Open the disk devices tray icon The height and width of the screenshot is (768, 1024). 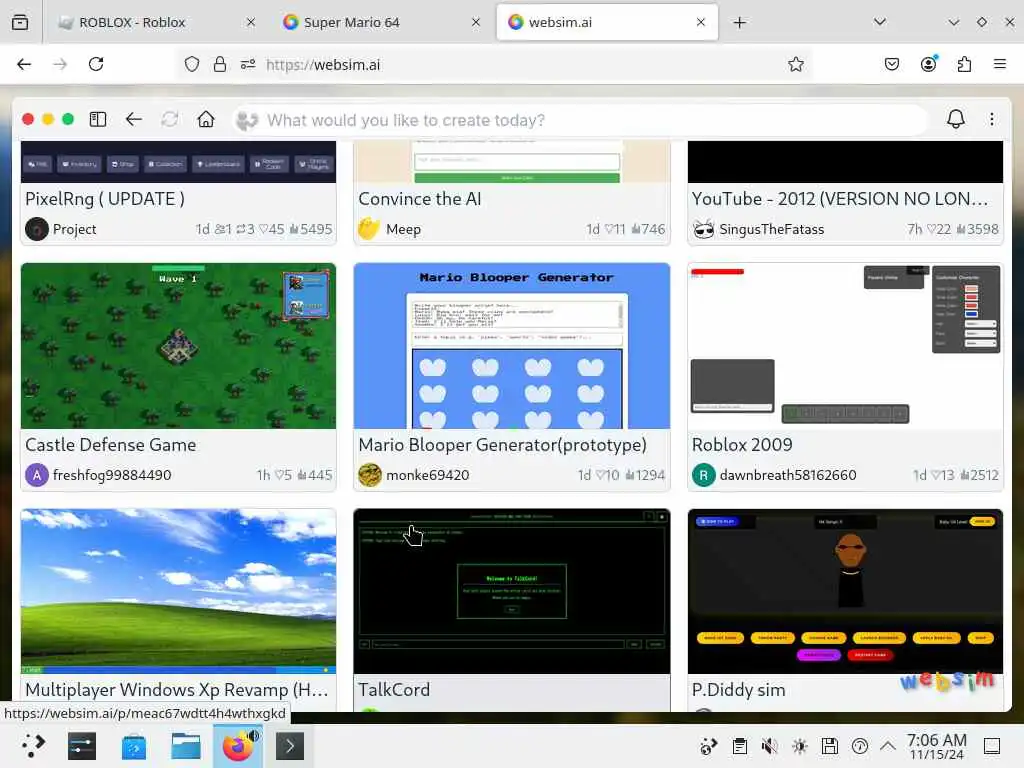pyautogui.click(x=829, y=746)
